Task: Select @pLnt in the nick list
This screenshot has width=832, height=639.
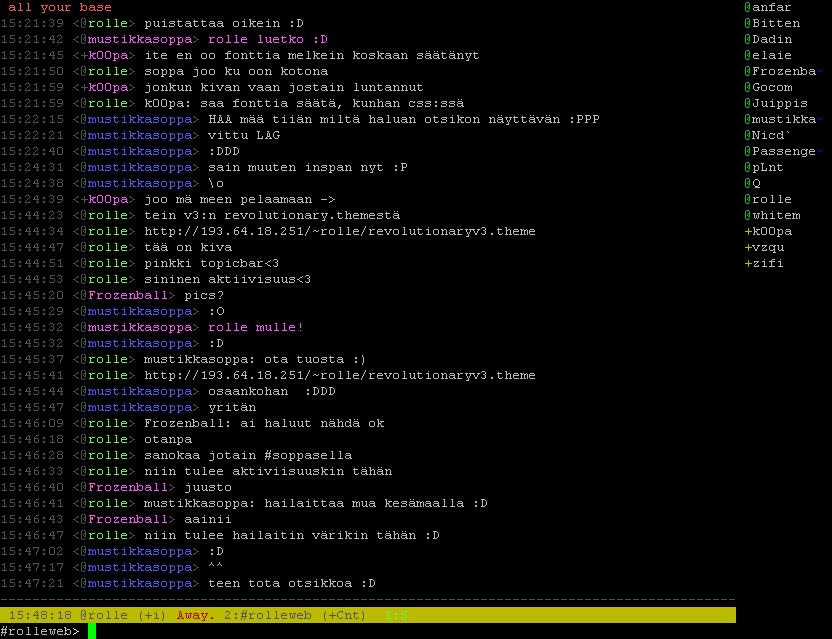Action: point(764,167)
